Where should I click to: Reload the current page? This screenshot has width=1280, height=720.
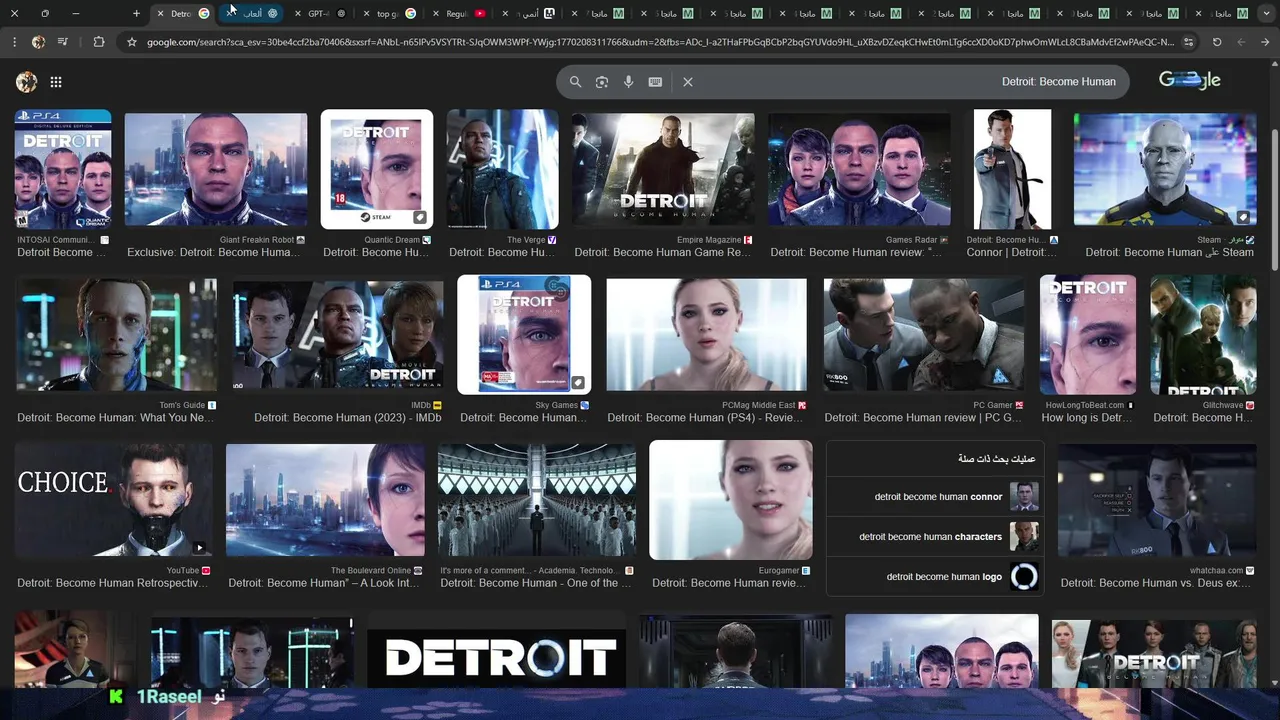click(x=1217, y=42)
